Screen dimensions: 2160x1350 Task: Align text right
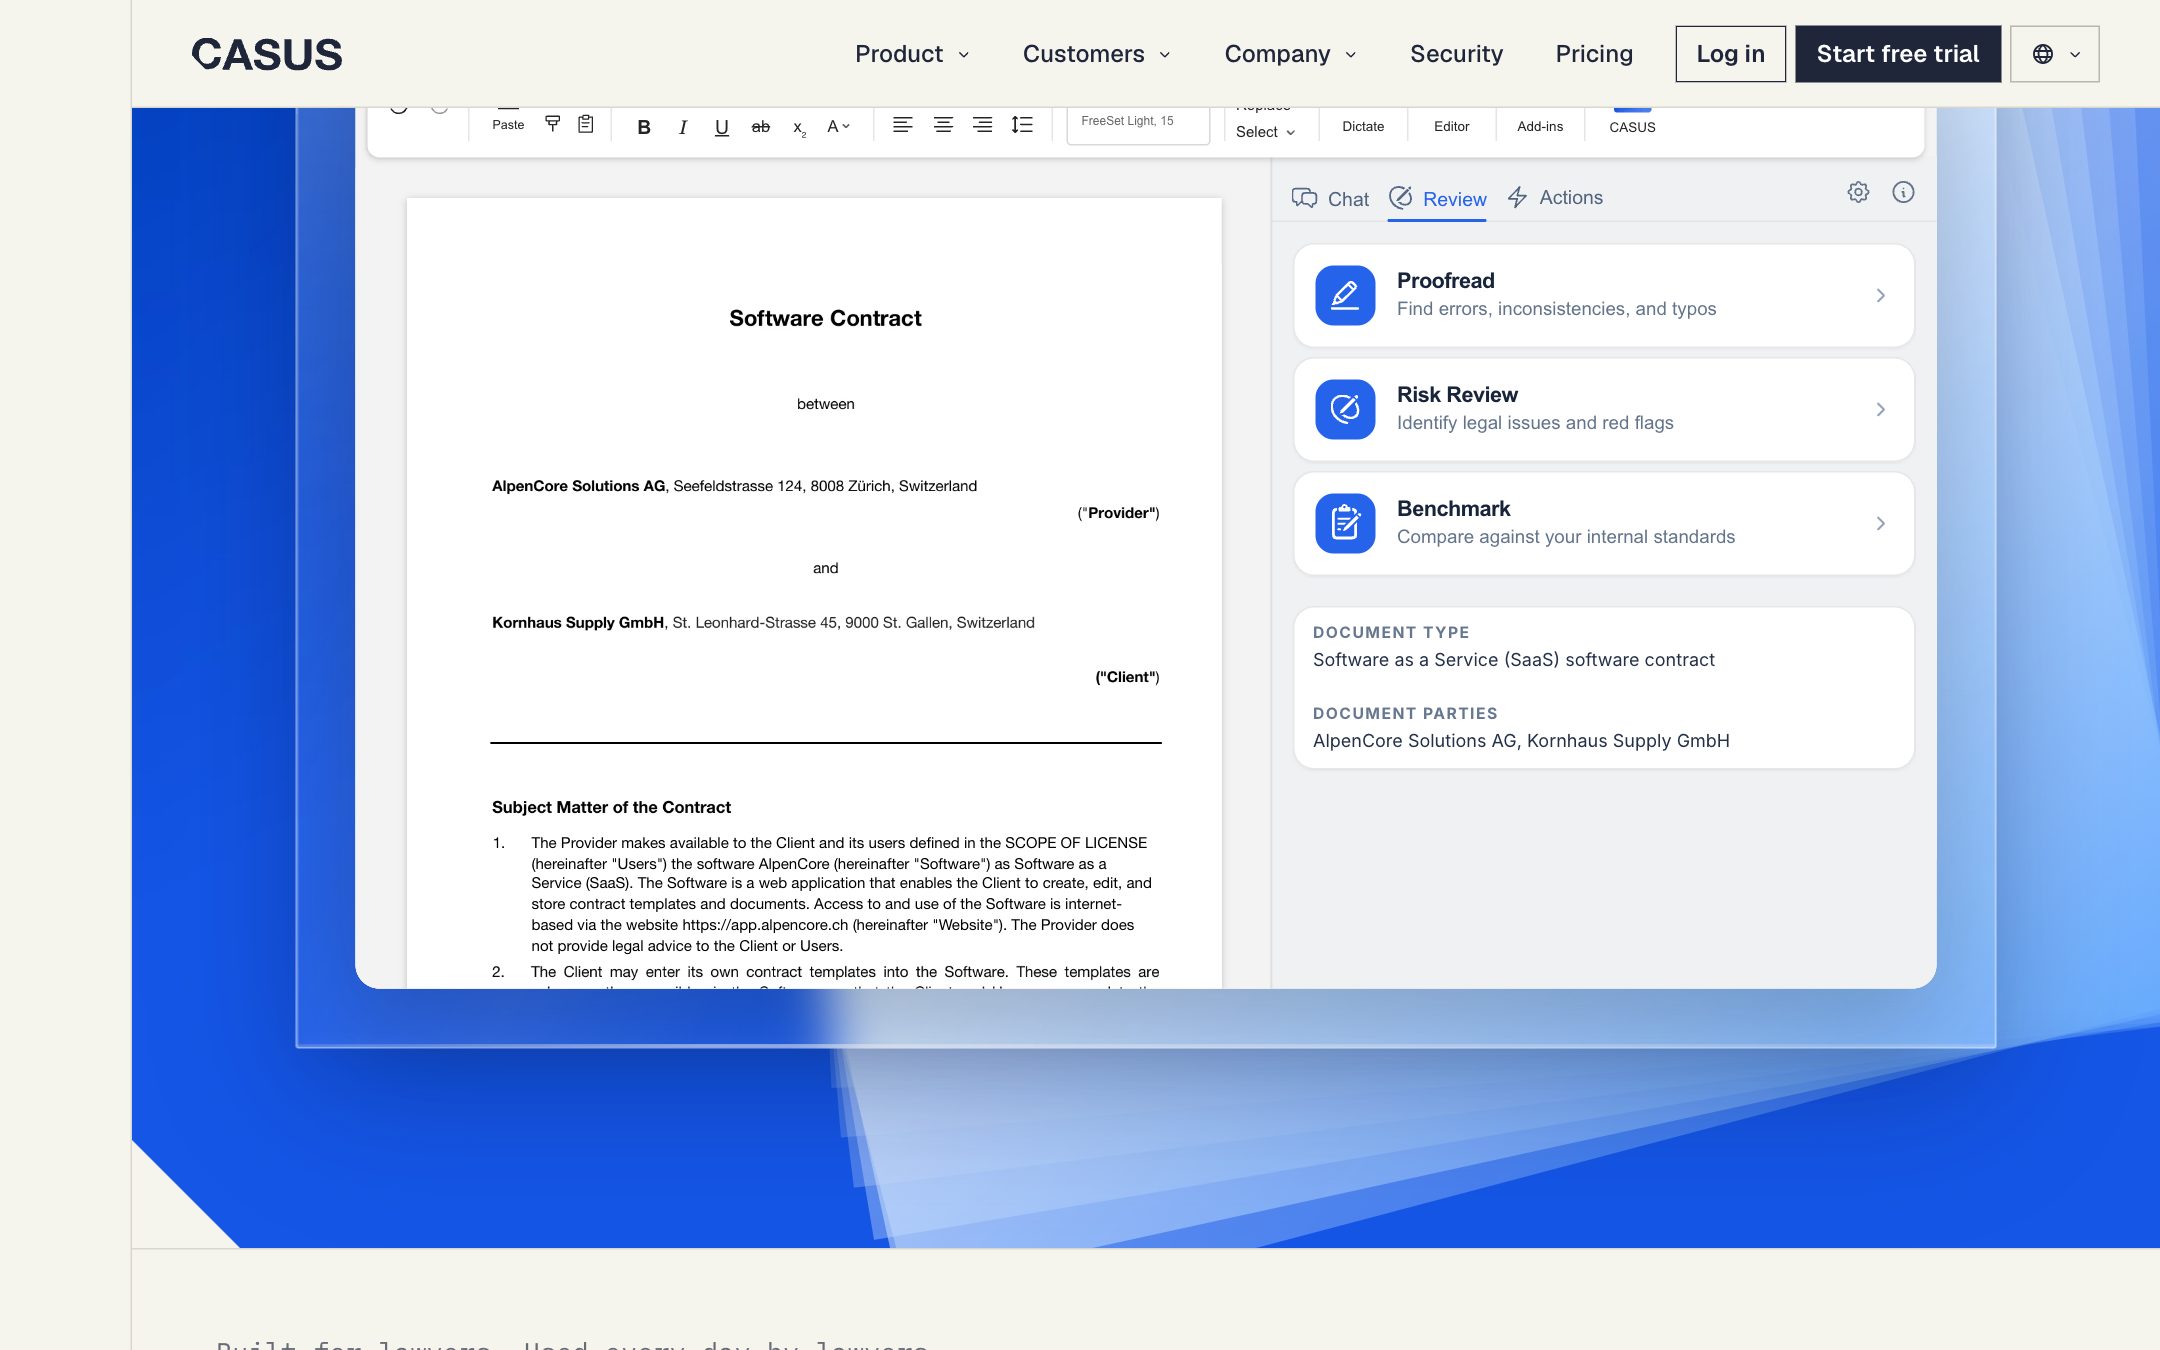coord(983,125)
